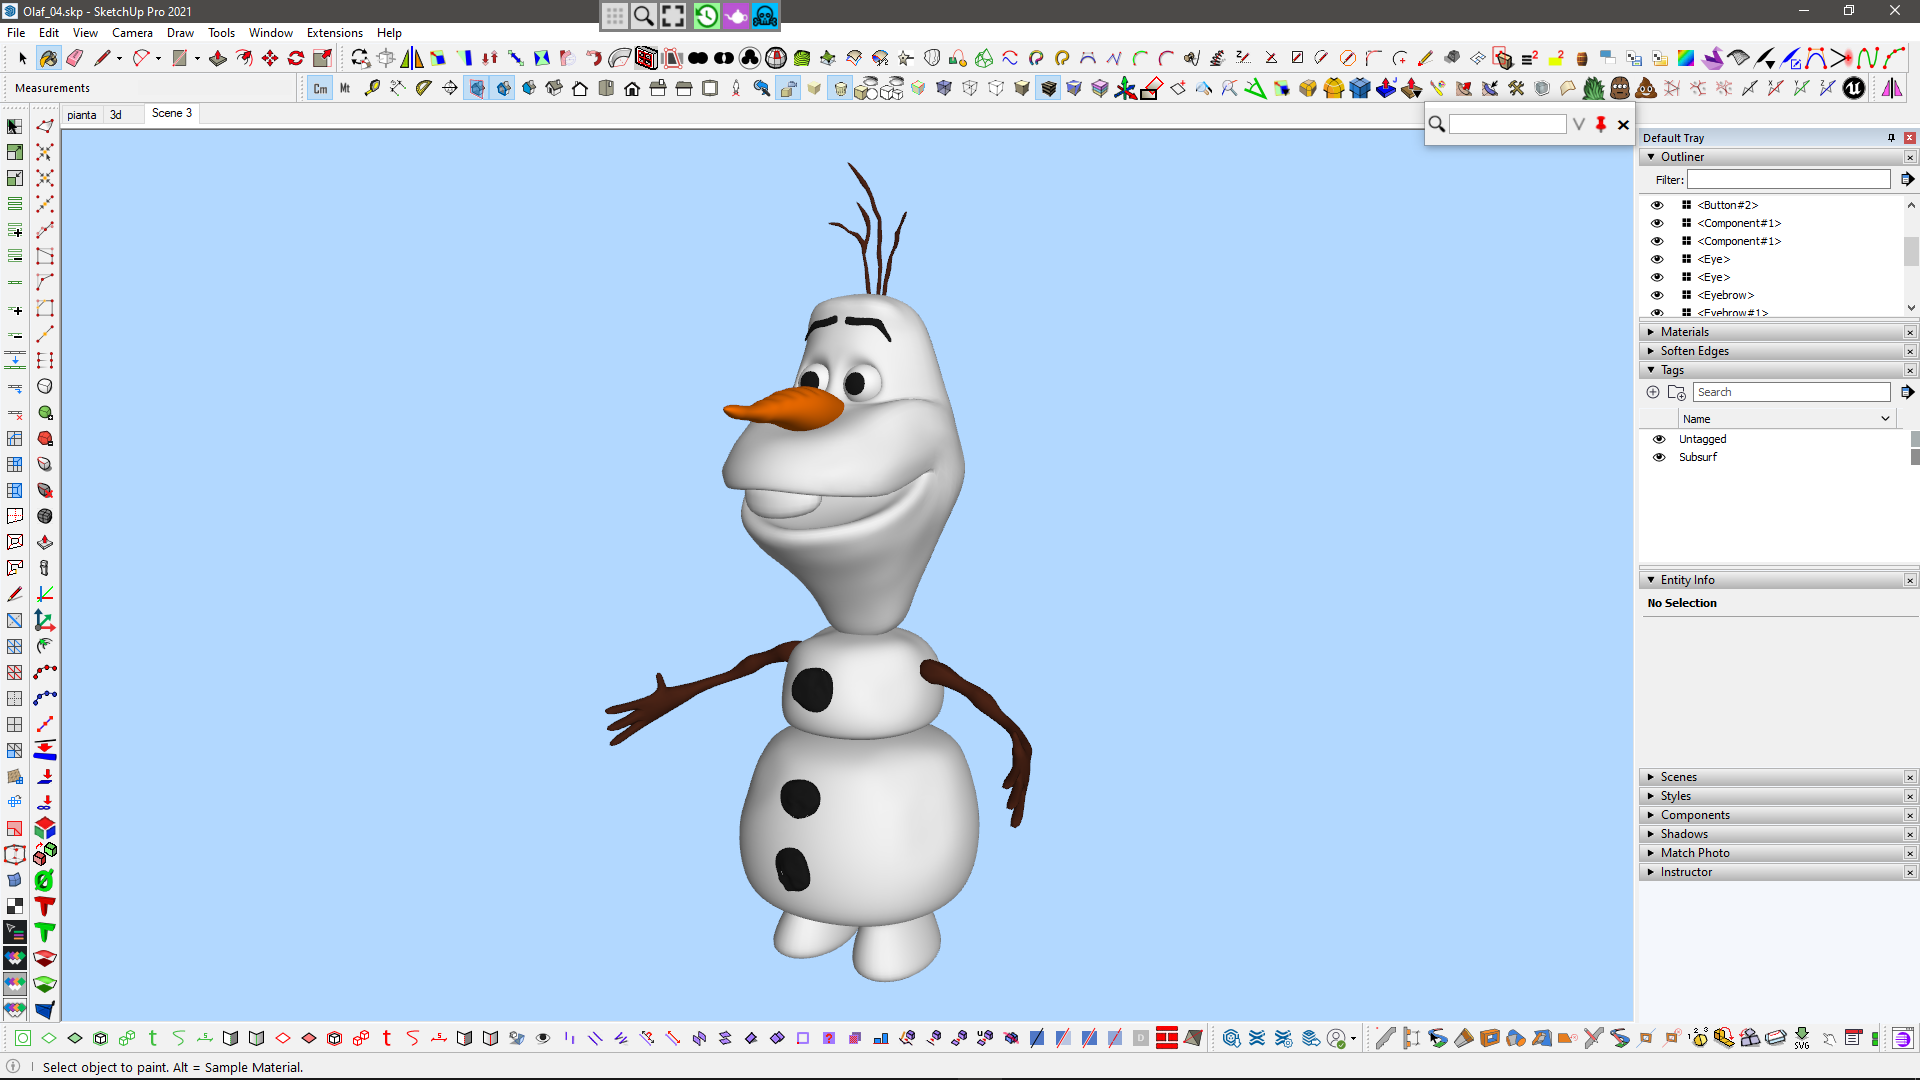
Task: Switch to the Front view house icon
Action: pyautogui.click(x=632, y=88)
